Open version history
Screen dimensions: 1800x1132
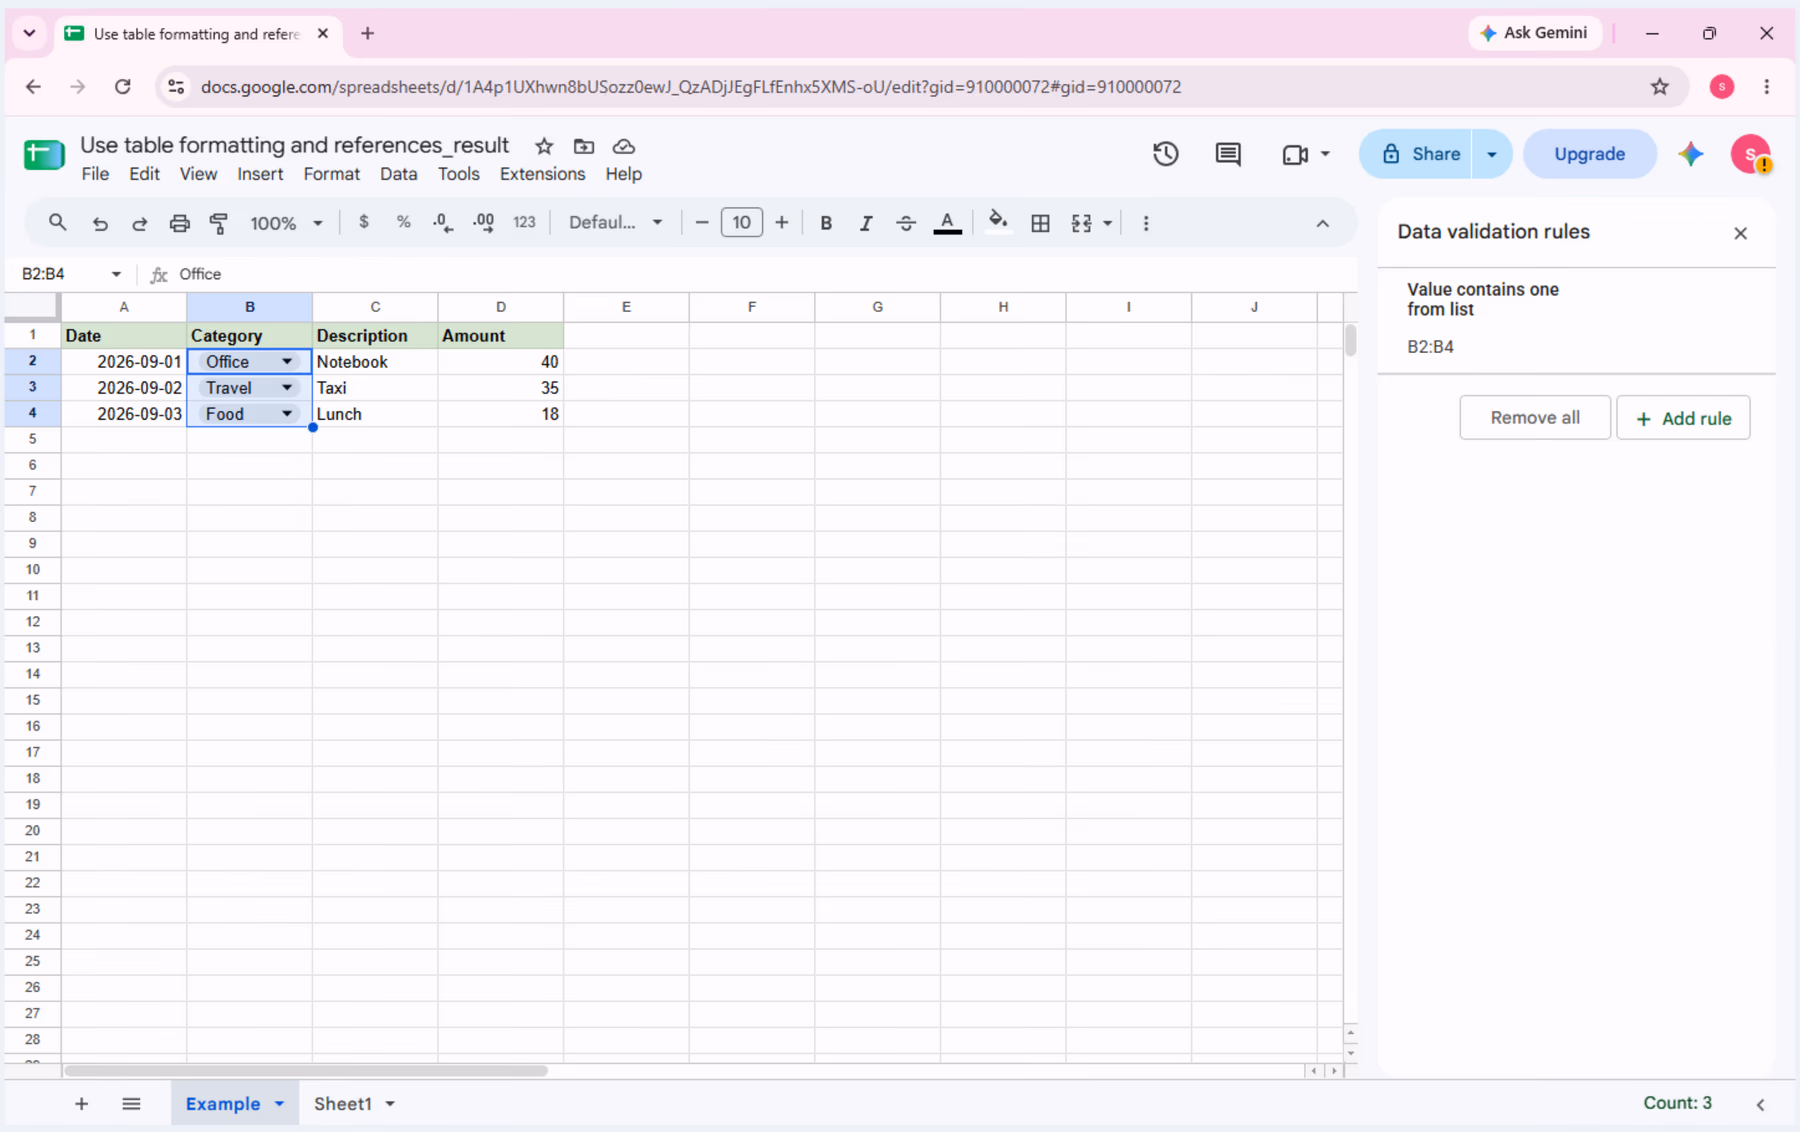click(x=1165, y=154)
